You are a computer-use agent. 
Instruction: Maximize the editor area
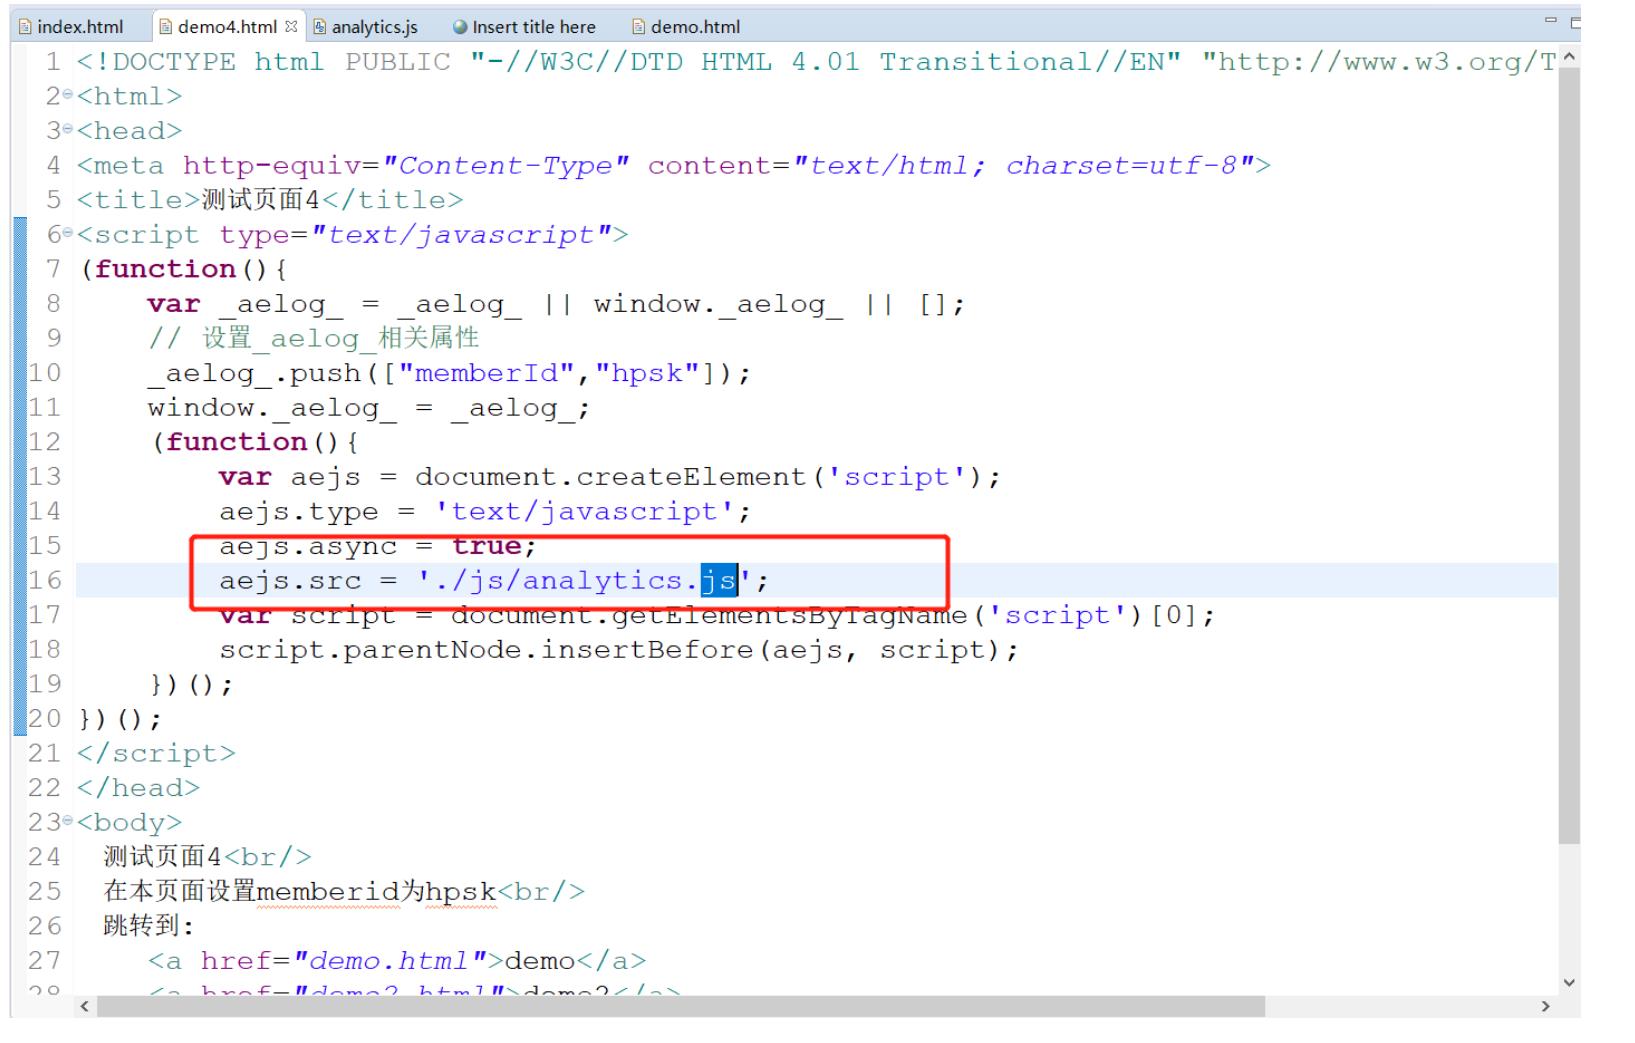[1575, 23]
